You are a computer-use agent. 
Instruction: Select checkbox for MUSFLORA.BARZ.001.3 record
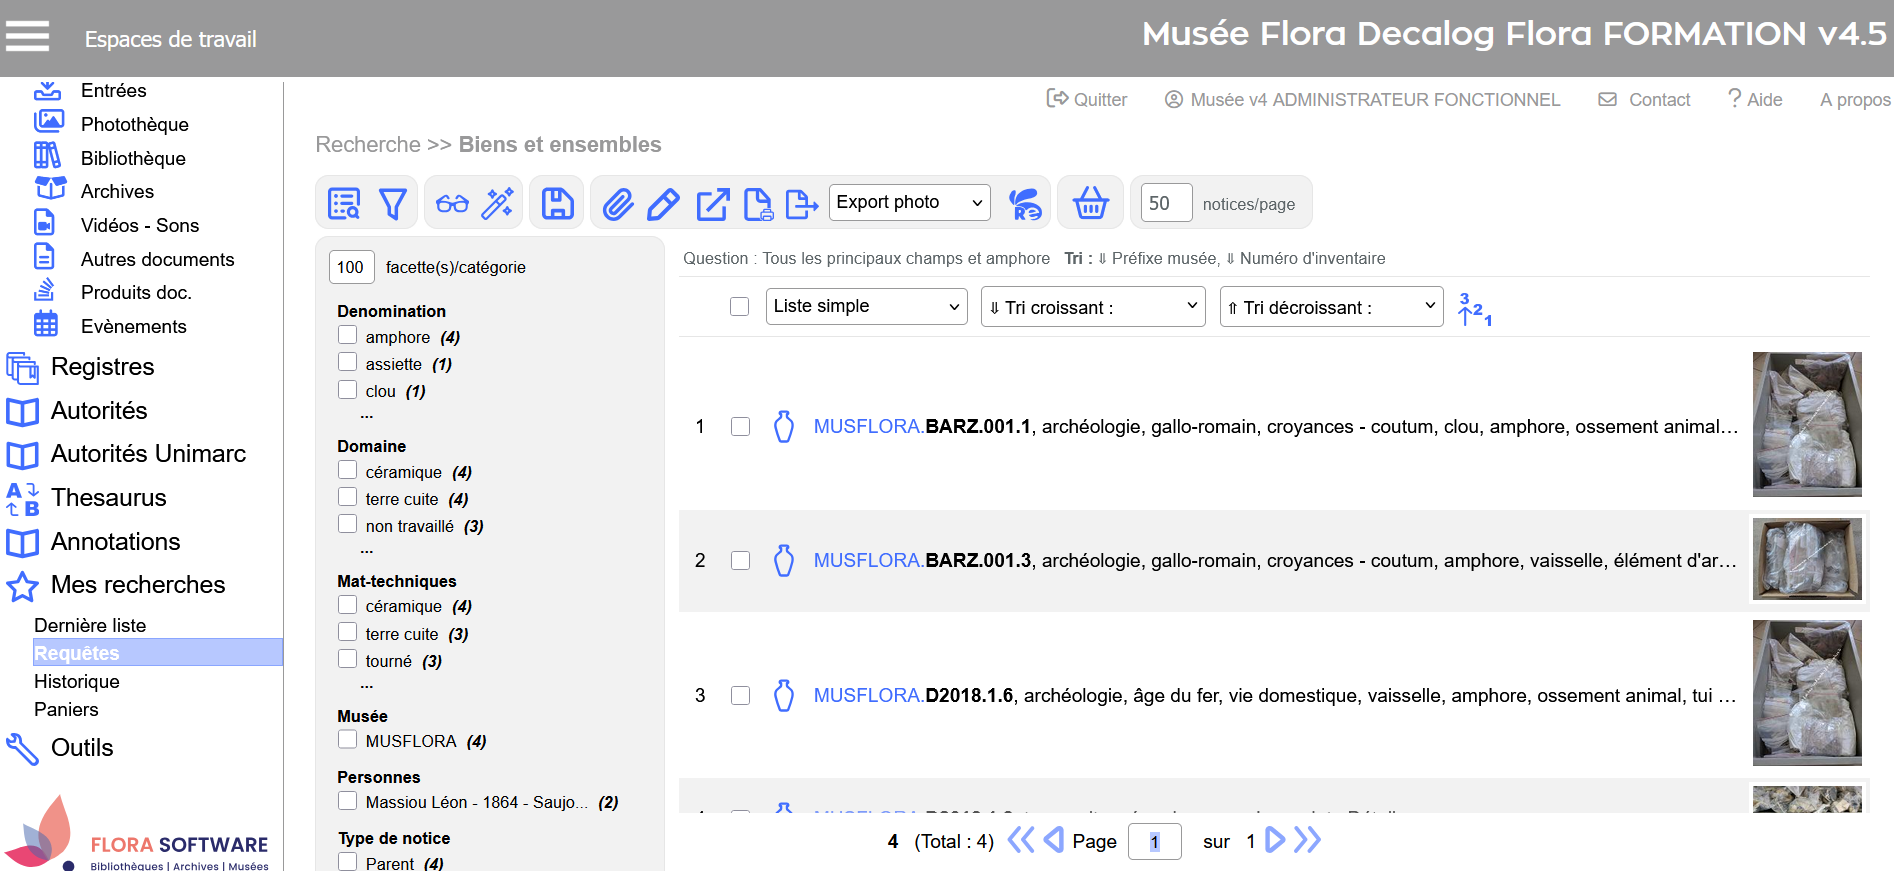pyautogui.click(x=740, y=561)
